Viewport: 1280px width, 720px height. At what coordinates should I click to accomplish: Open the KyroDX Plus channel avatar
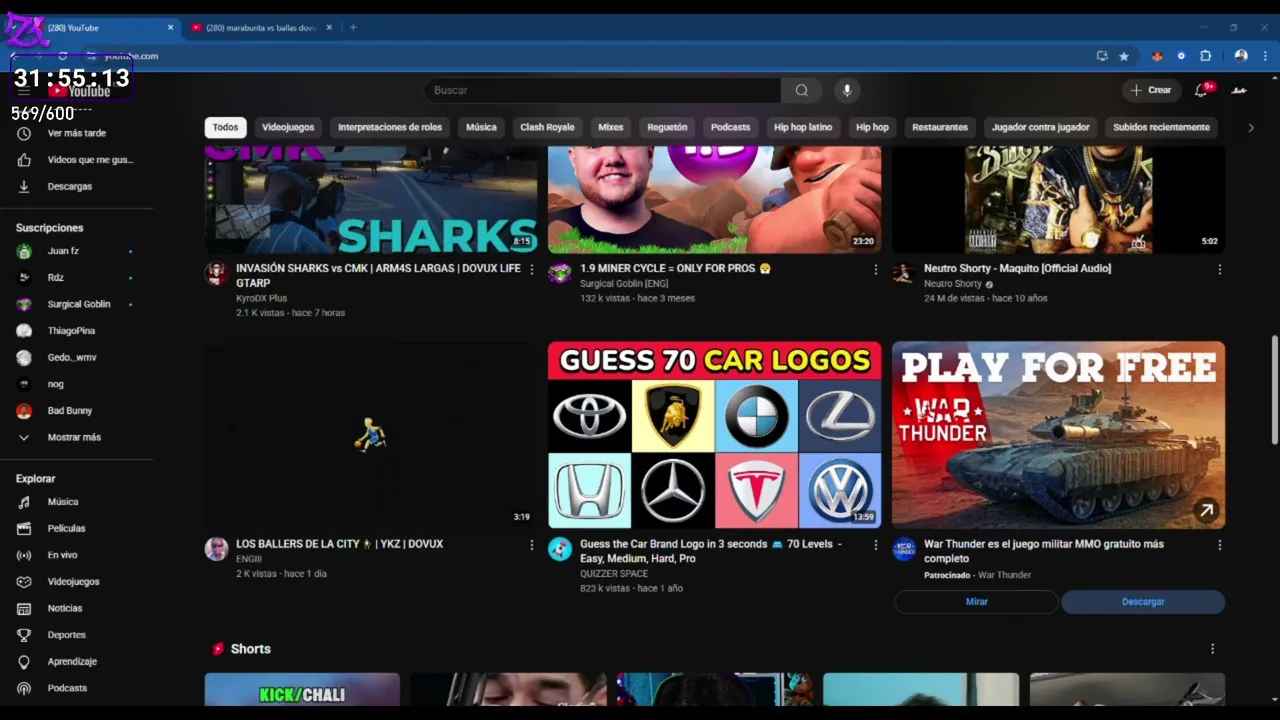click(216, 274)
